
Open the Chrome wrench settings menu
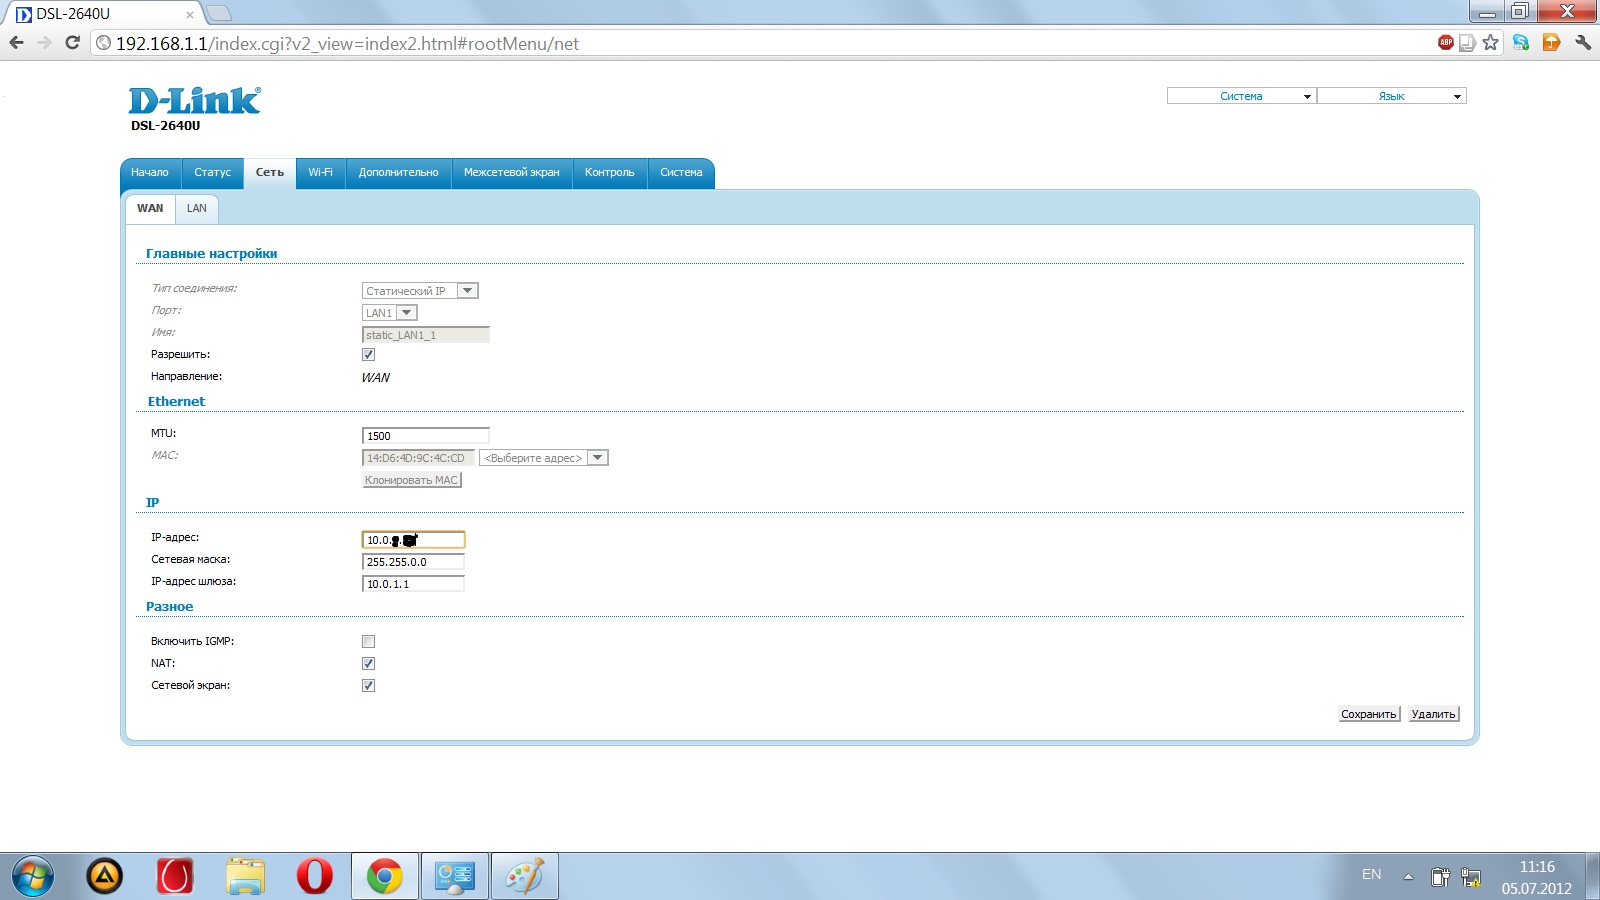(x=1582, y=42)
